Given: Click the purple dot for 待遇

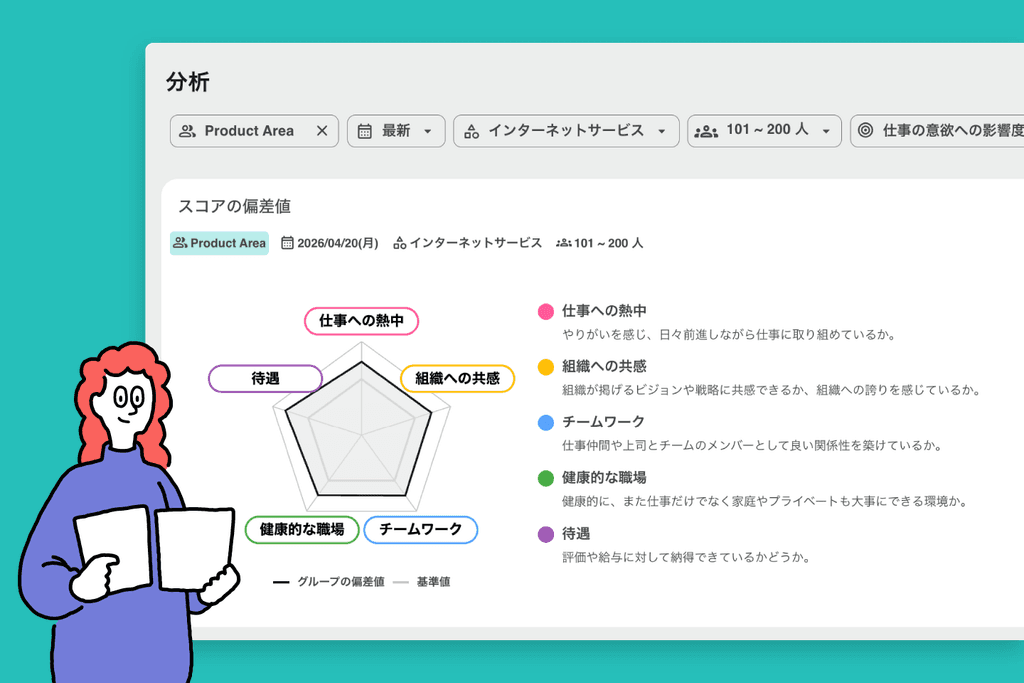Looking at the screenshot, I should [x=546, y=534].
